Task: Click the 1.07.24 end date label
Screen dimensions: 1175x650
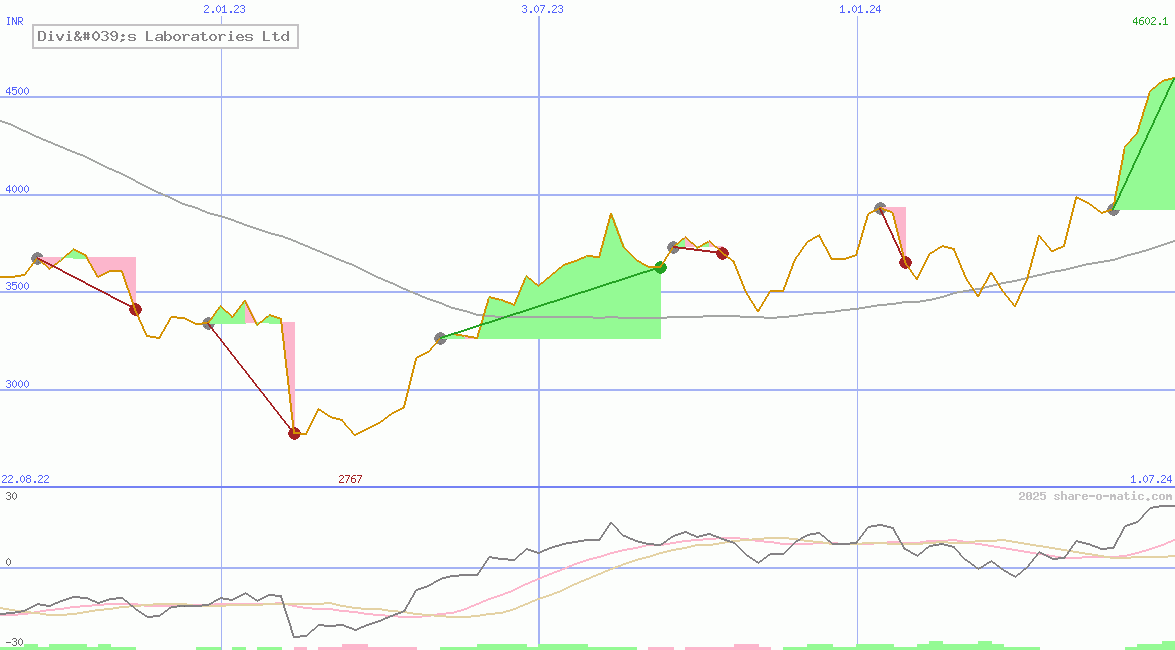Action: pyautogui.click(x=1150, y=479)
